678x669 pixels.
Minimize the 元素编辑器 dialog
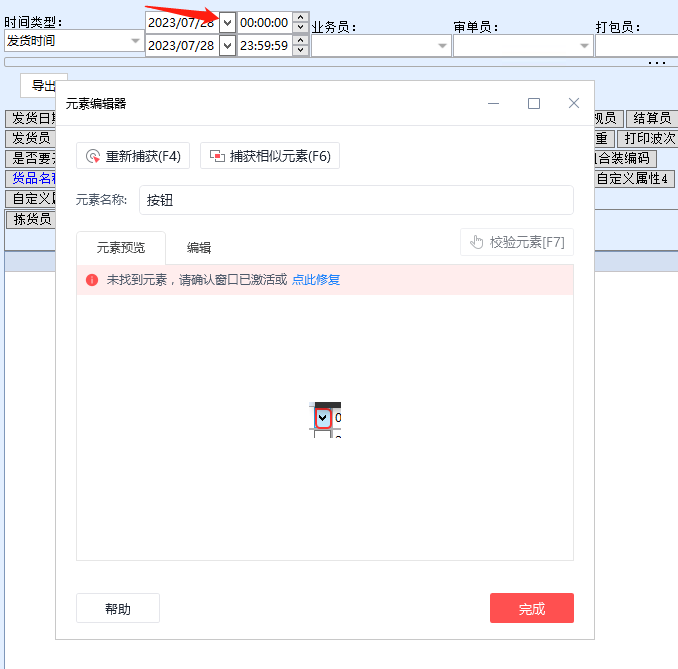(493, 103)
